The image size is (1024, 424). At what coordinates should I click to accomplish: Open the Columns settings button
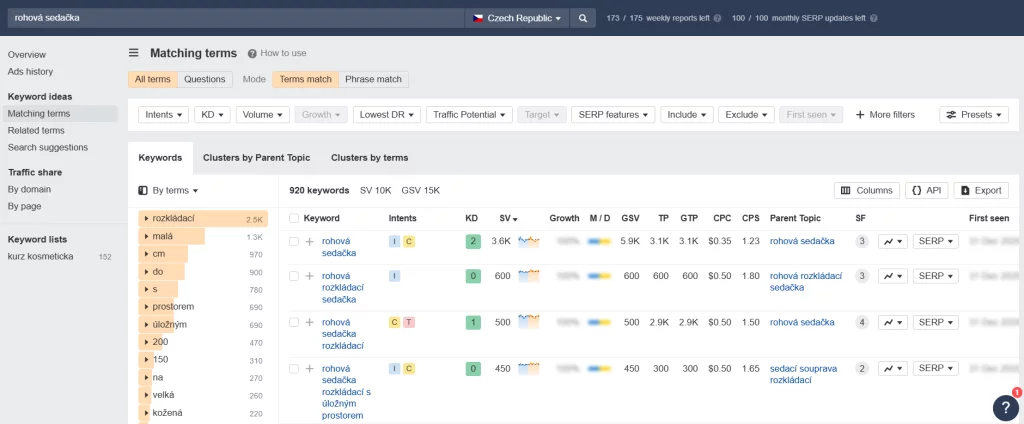(x=866, y=190)
